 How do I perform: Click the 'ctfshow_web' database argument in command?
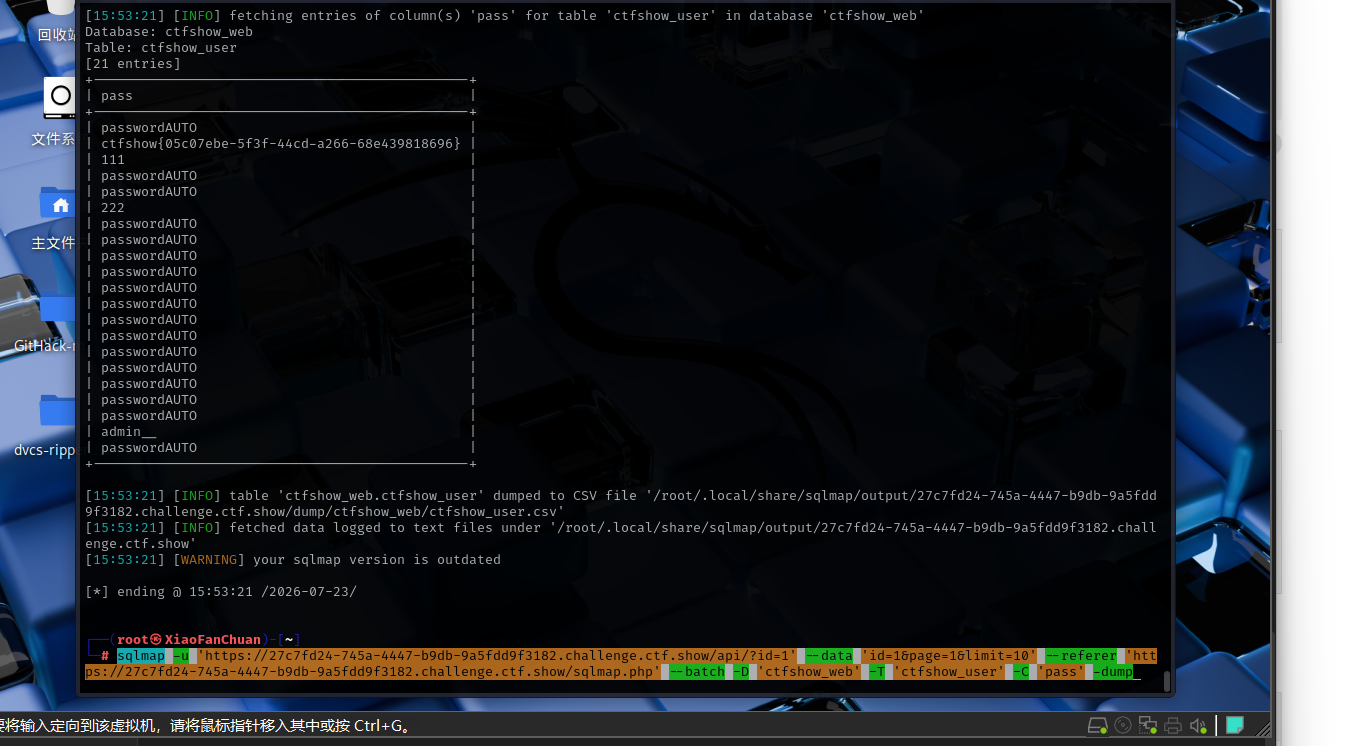pyautogui.click(x=809, y=672)
